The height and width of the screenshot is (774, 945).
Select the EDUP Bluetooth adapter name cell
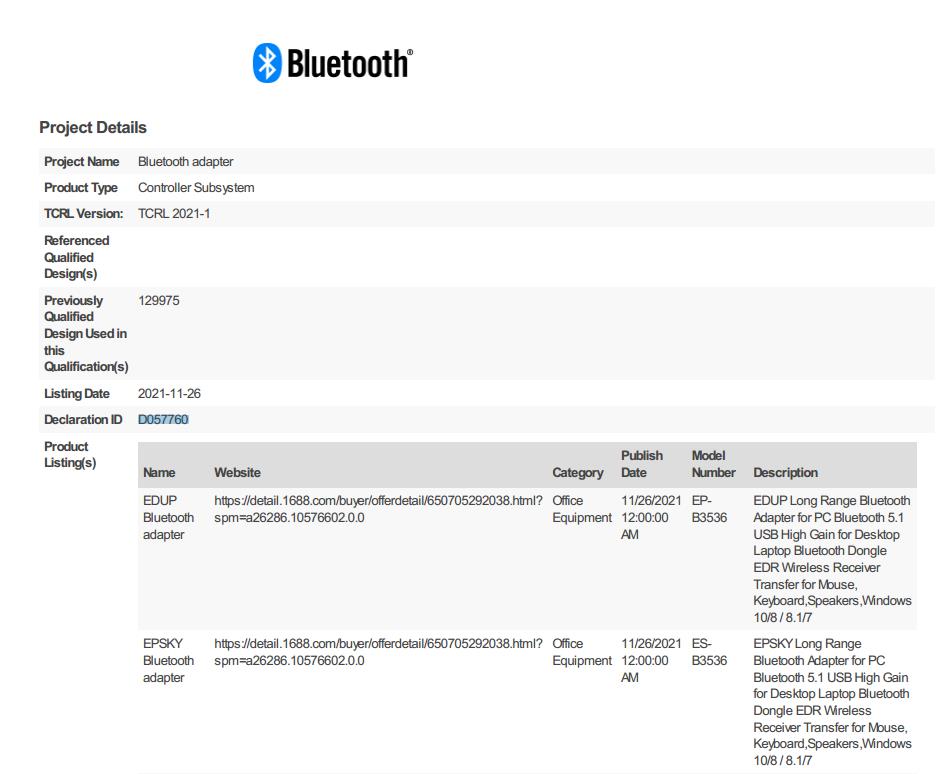pyautogui.click(x=168, y=517)
